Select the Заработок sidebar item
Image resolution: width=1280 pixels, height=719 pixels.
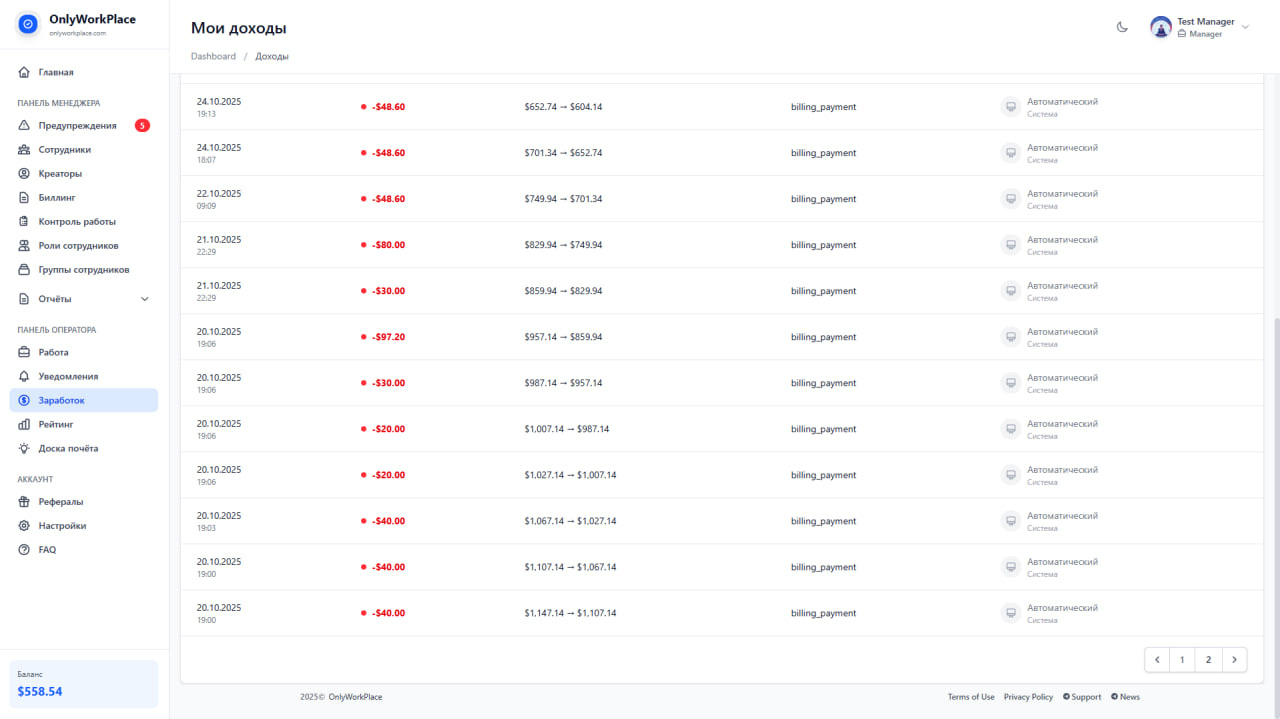[60, 400]
